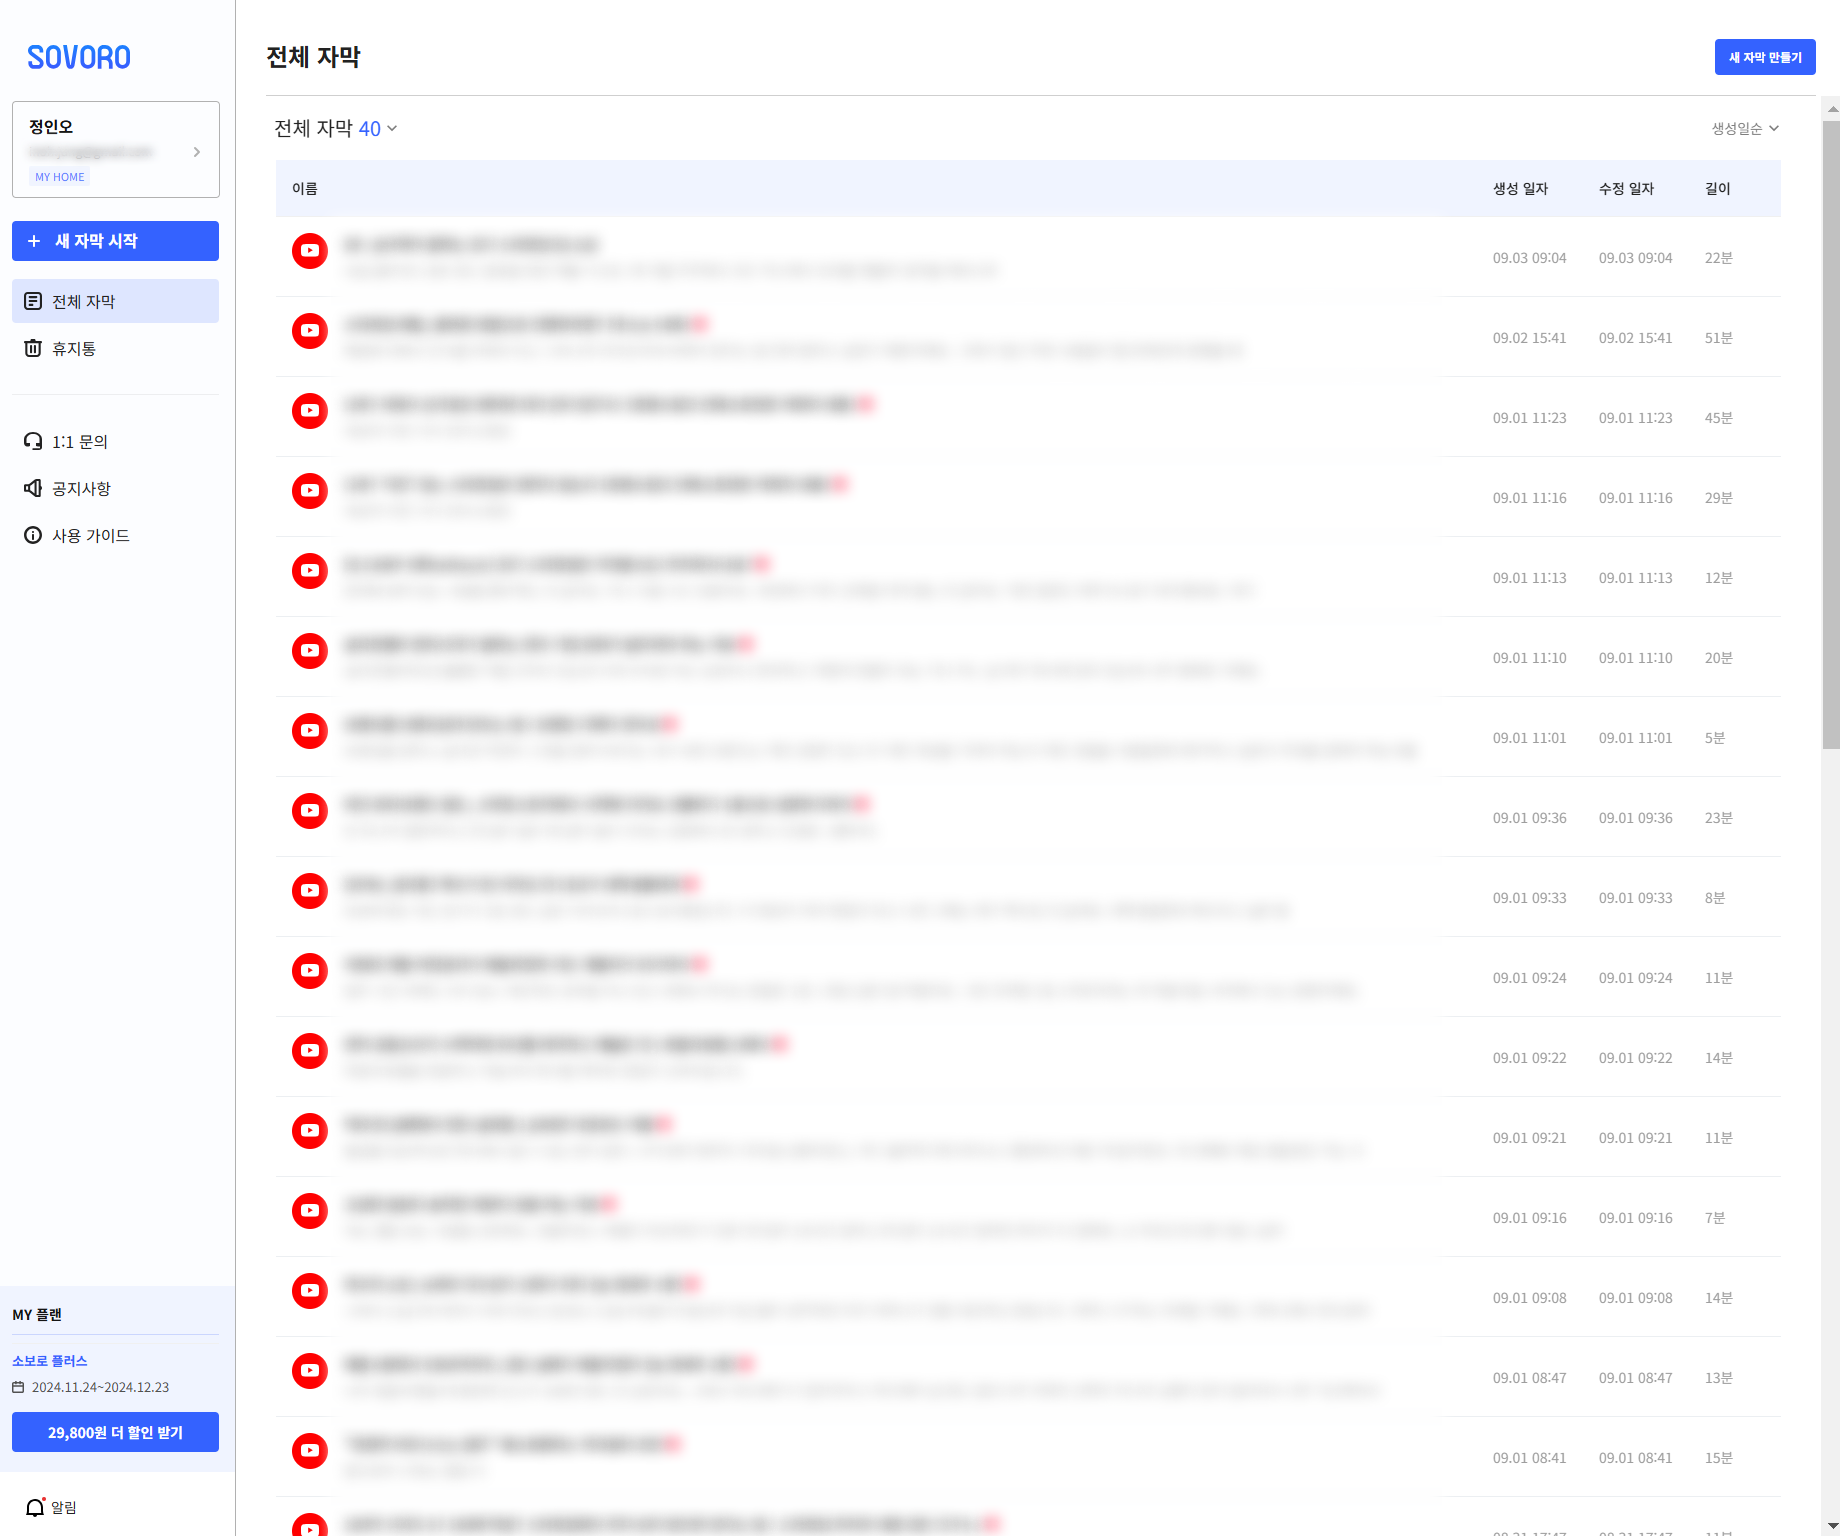Click the SOVORO logo

pyautogui.click(x=79, y=58)
